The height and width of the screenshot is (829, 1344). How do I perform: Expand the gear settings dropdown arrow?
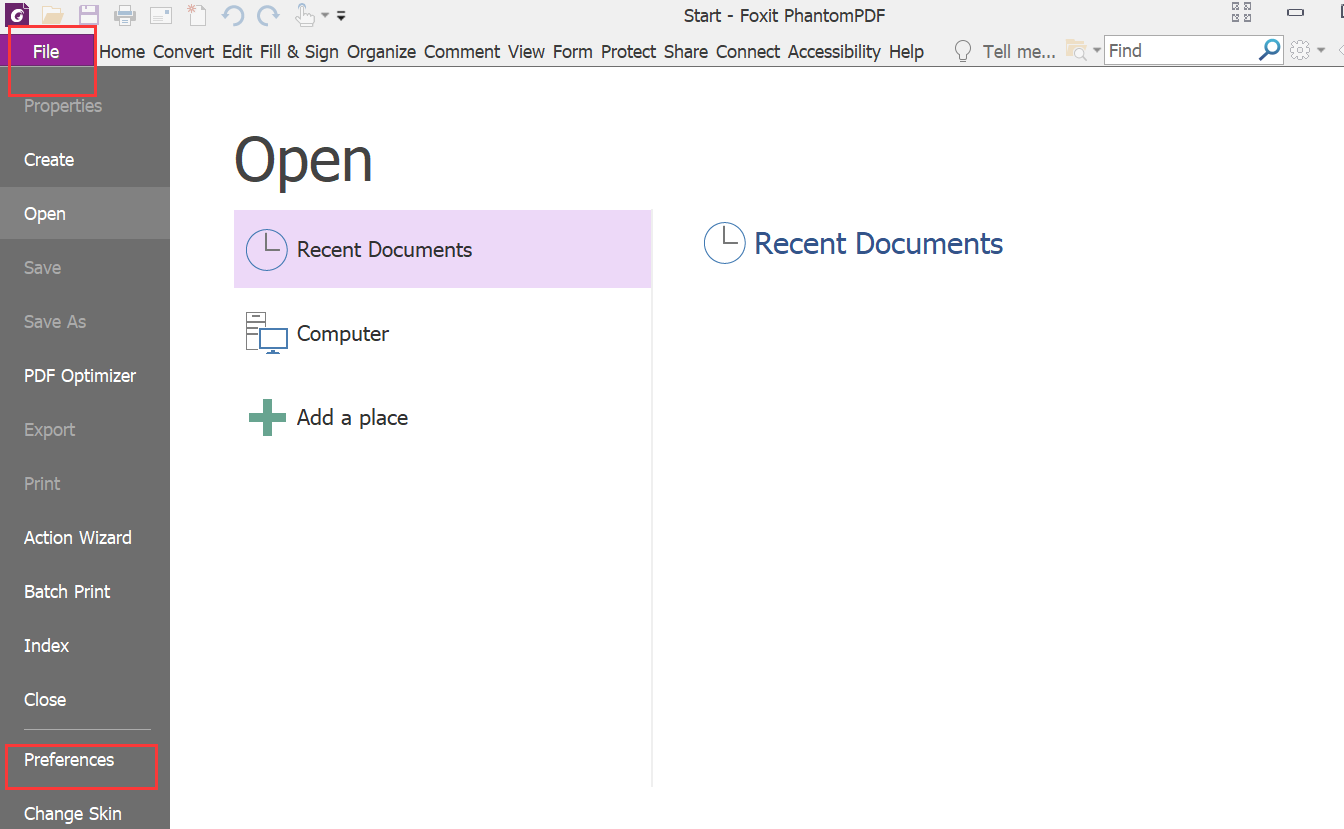coord(1320,50)
